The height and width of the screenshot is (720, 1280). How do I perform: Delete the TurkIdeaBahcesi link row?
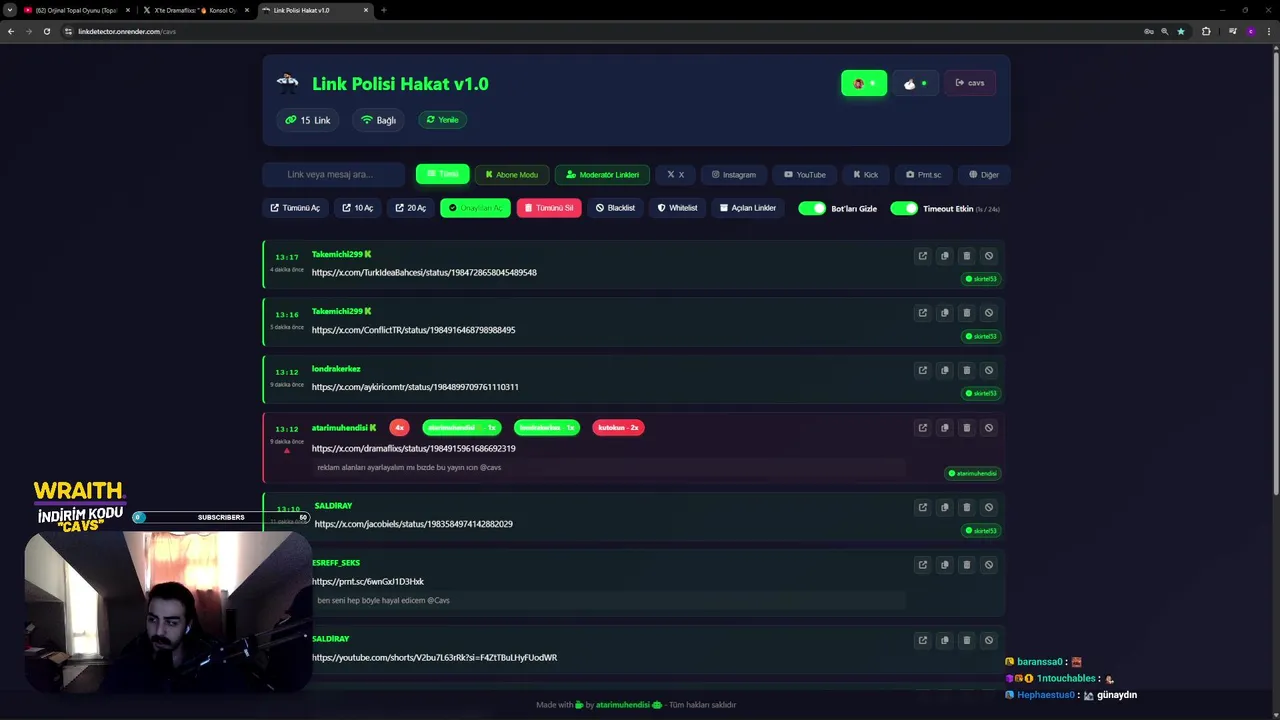(x=966, y=256)
